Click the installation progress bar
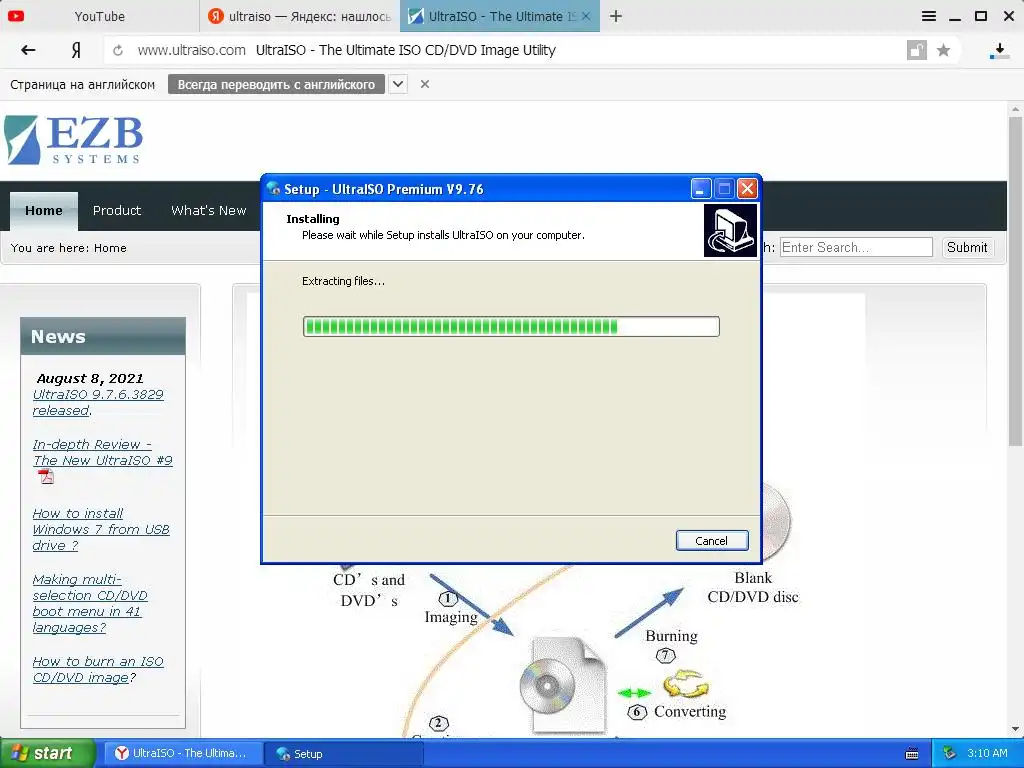Image resolution: width=1024 pixels, height=768 pixels. tap(511, 327)
